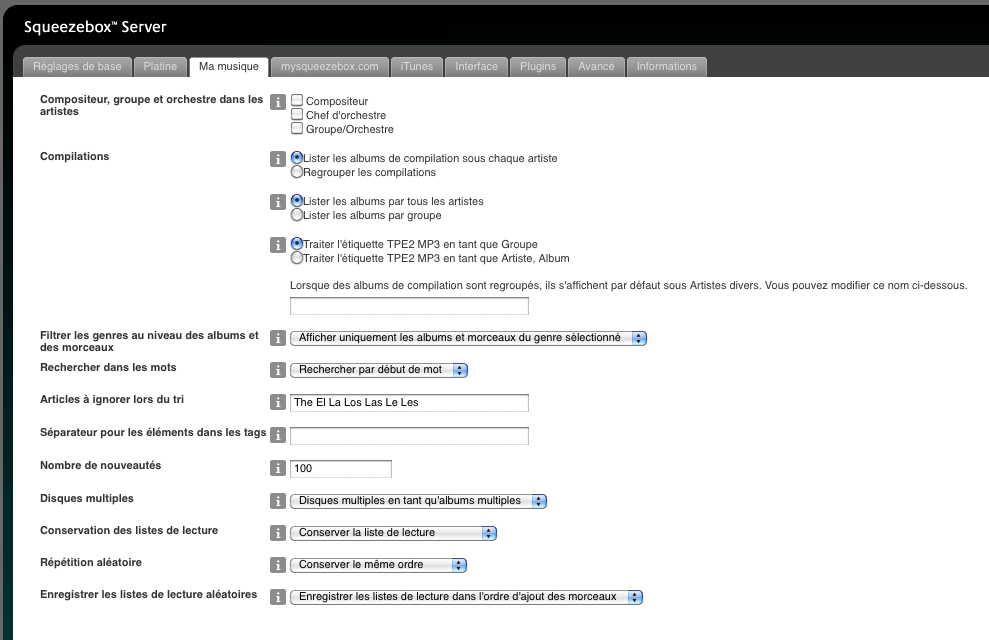Open info icon for TPE2 MP3 tag option
The height and width of the screenshot is (640, 989).
pos(278,245)
